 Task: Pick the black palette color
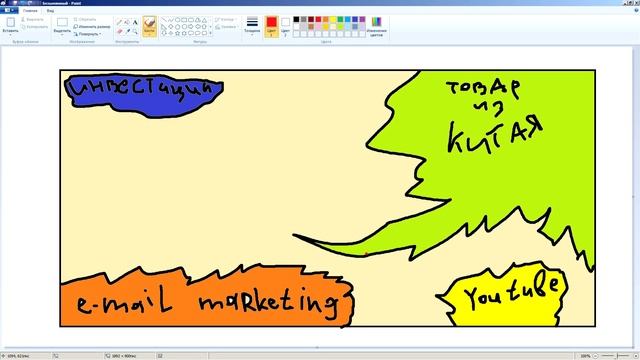coord(296,19)
